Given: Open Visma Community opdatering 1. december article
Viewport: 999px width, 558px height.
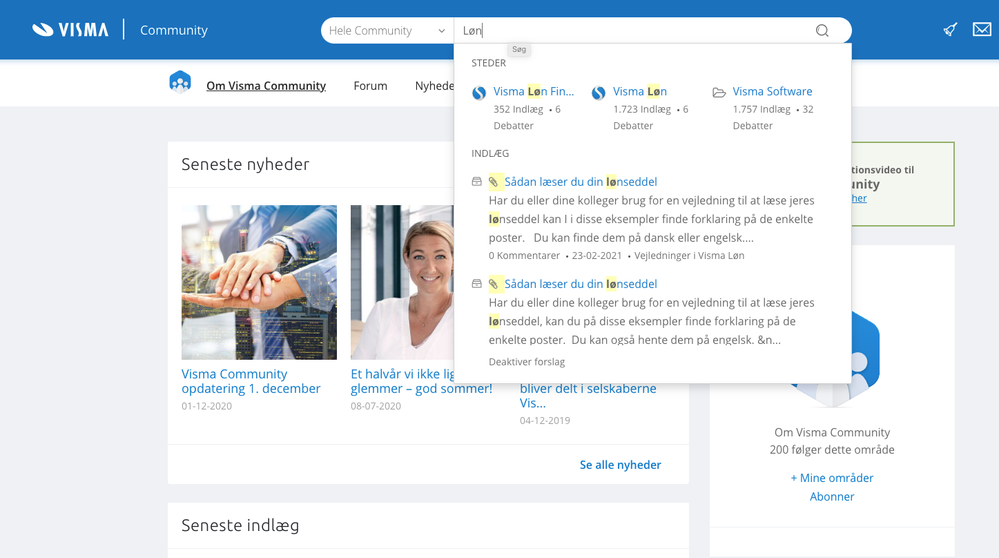Looking at the screenshot, I should 250,381.
